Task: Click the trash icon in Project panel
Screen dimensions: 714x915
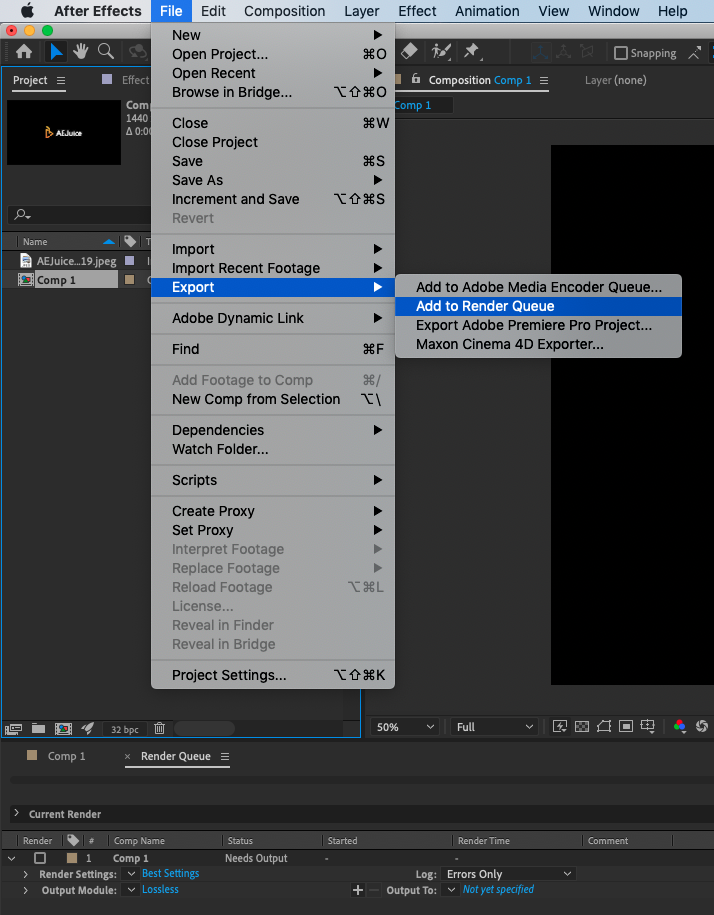Action: pos(159,729)
